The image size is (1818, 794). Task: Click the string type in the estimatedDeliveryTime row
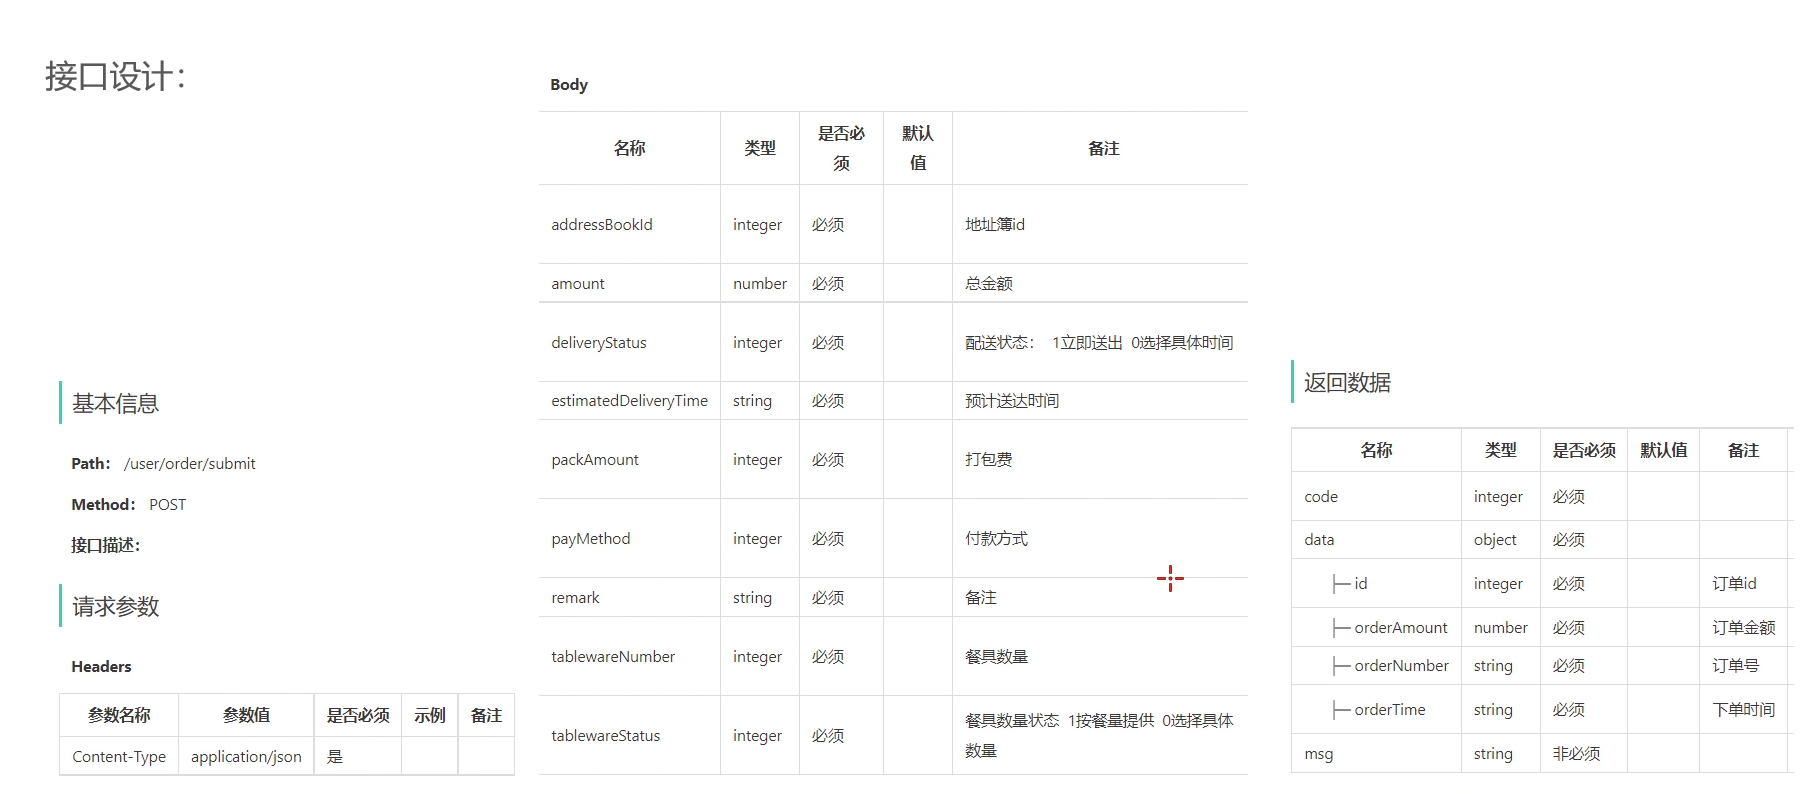(x=752, y=400)
